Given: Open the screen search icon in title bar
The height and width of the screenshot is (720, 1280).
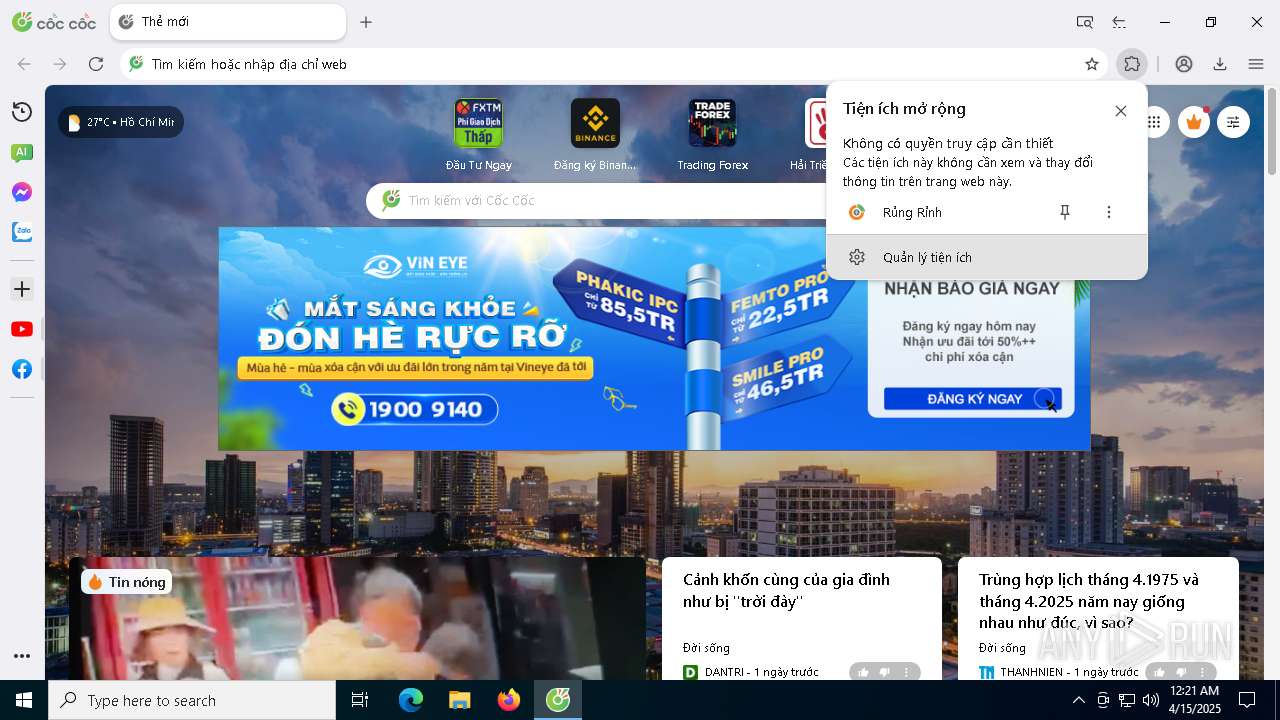Looking at the screenshot, I should (x=1084, y=22).
